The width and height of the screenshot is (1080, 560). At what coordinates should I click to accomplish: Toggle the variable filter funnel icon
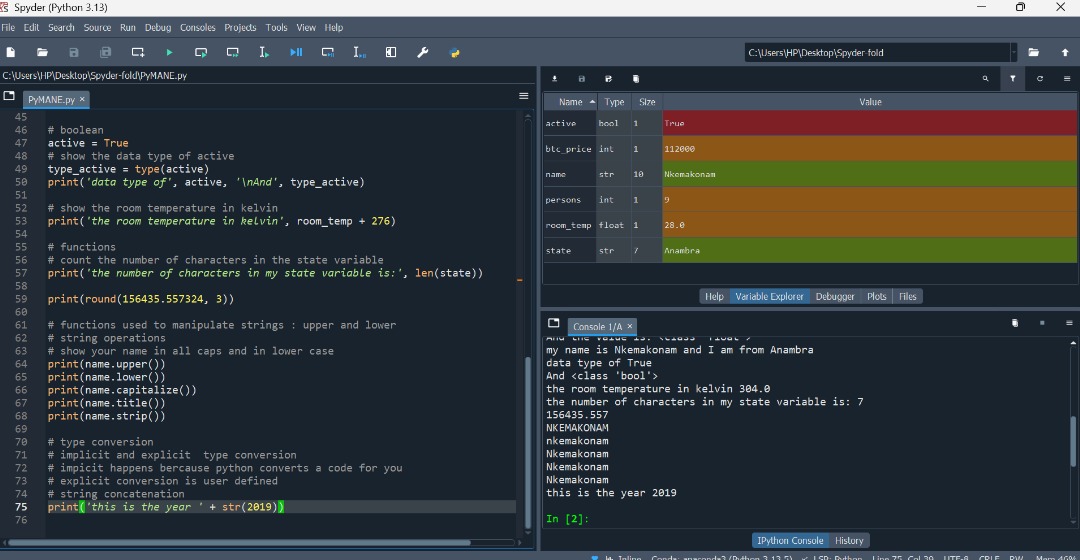click(1012, 79)
